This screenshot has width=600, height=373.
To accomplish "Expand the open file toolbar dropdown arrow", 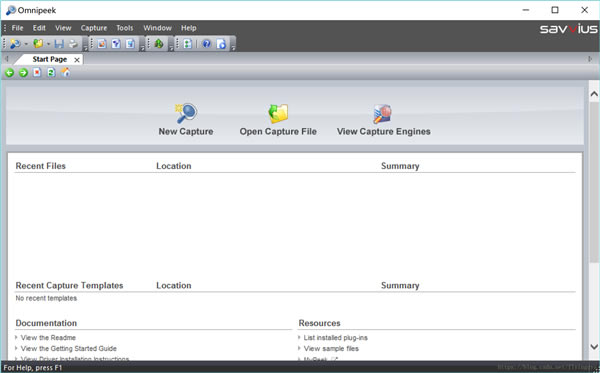I will click(x=49, y=44).
